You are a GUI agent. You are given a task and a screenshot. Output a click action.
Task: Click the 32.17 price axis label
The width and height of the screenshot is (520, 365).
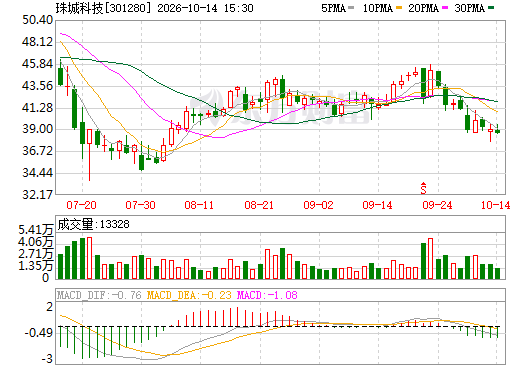point(37,195)
